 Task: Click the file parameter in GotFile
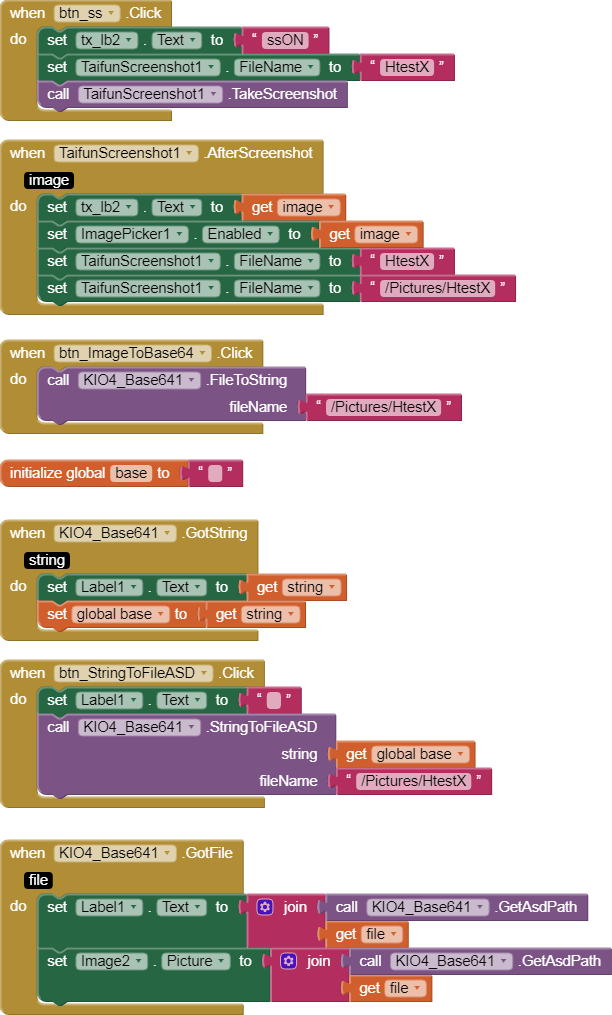click(x=38, y=880)
